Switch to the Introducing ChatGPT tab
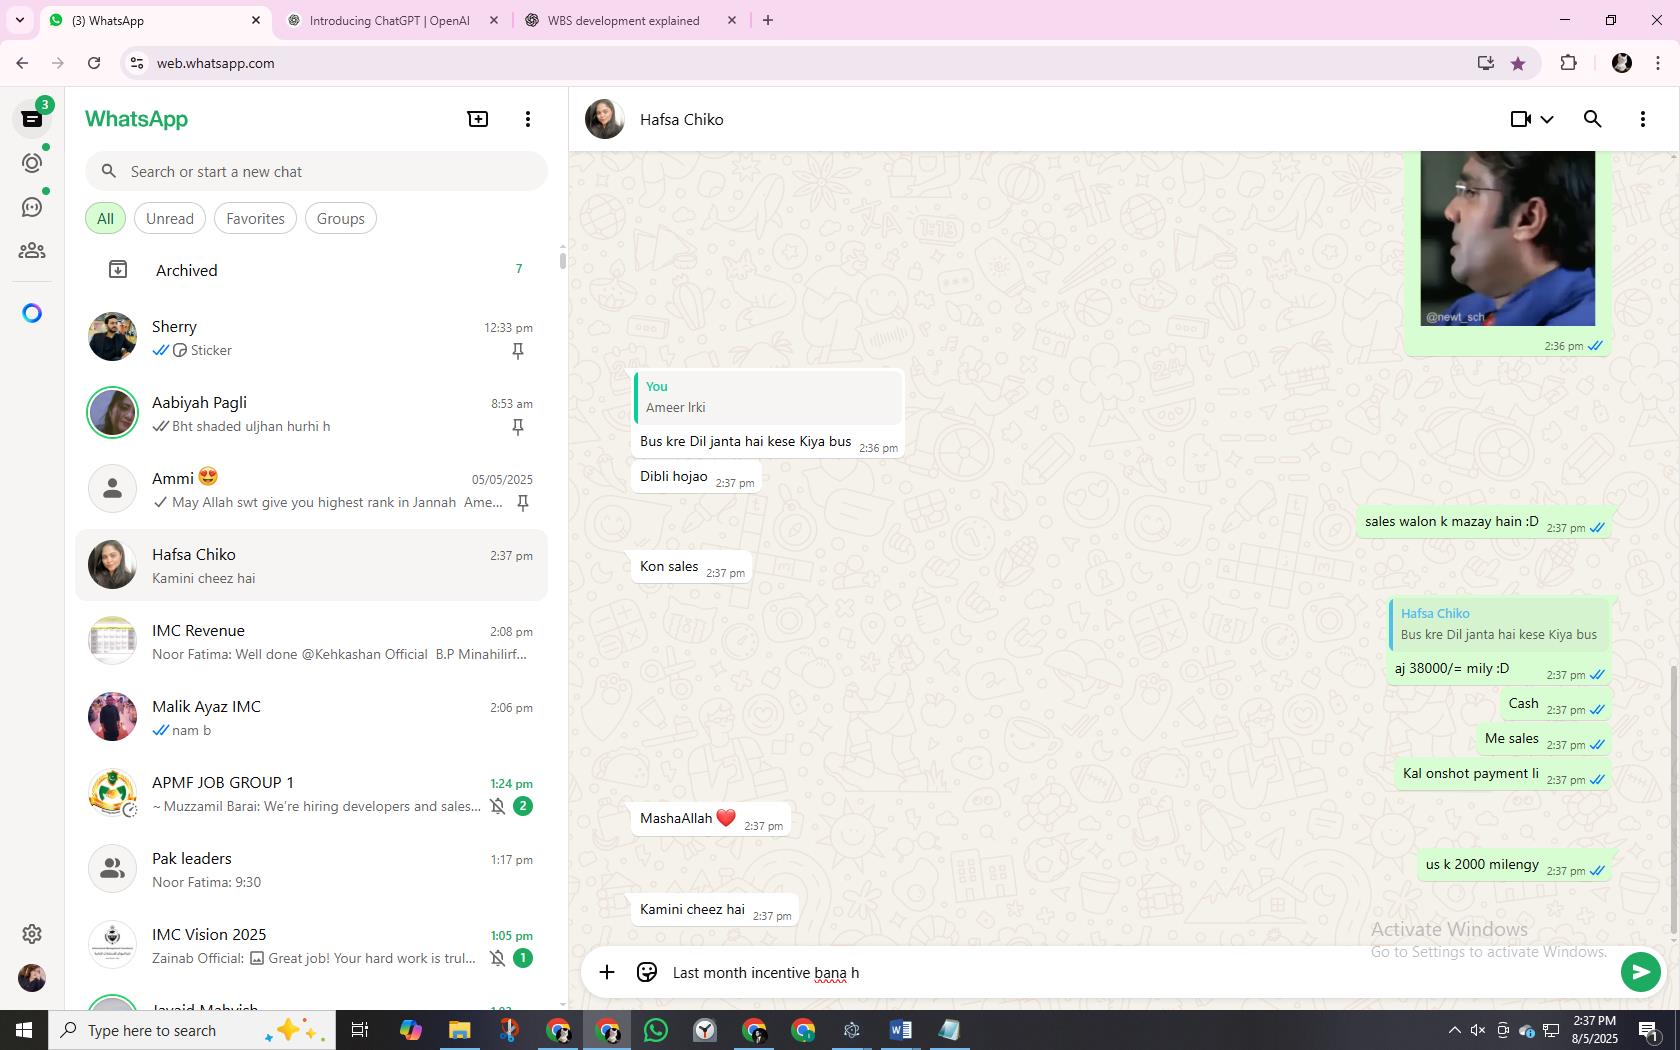Viewport: 1680px width, 1050px height. tap(391, 20)
